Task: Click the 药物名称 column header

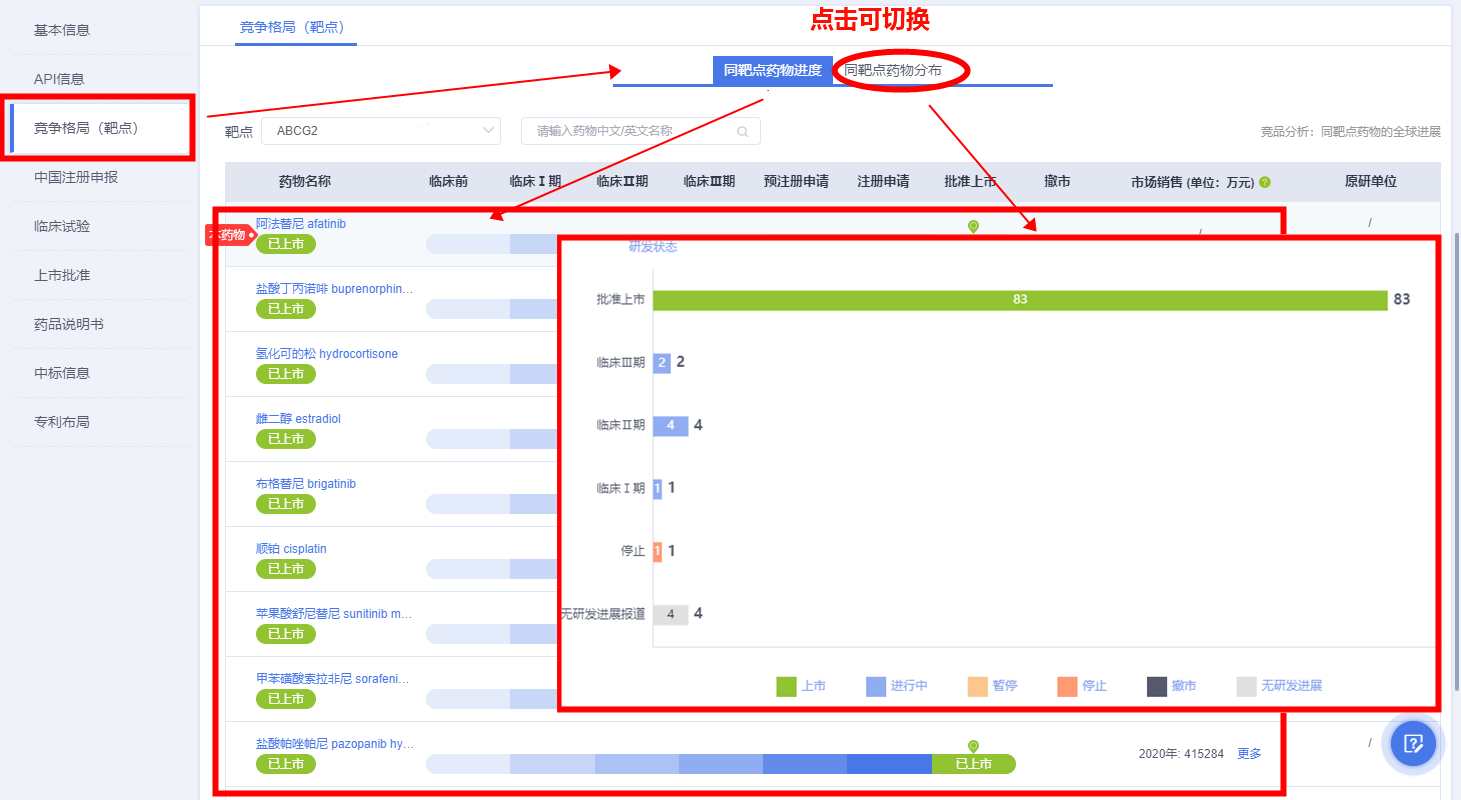Action: [x=305, y=182]
